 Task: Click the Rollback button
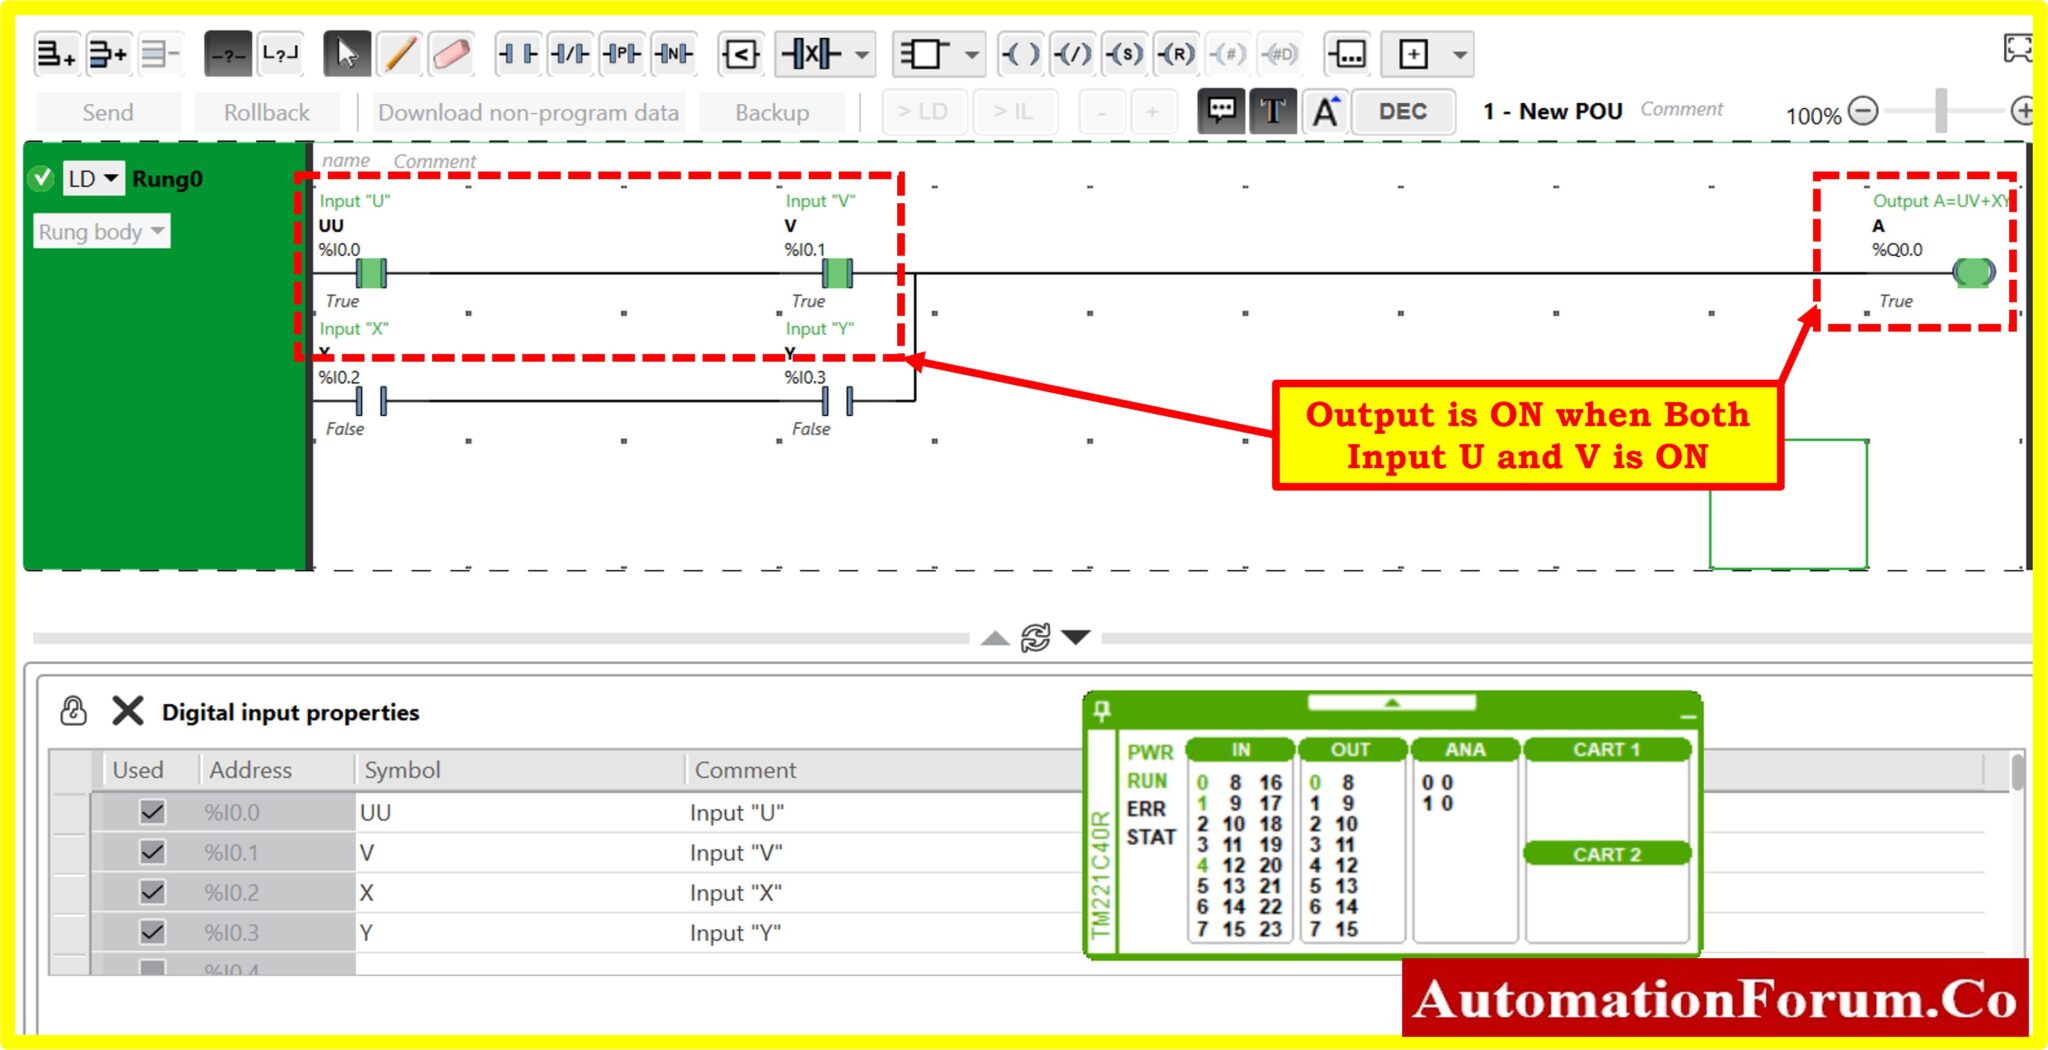point(267,111)
